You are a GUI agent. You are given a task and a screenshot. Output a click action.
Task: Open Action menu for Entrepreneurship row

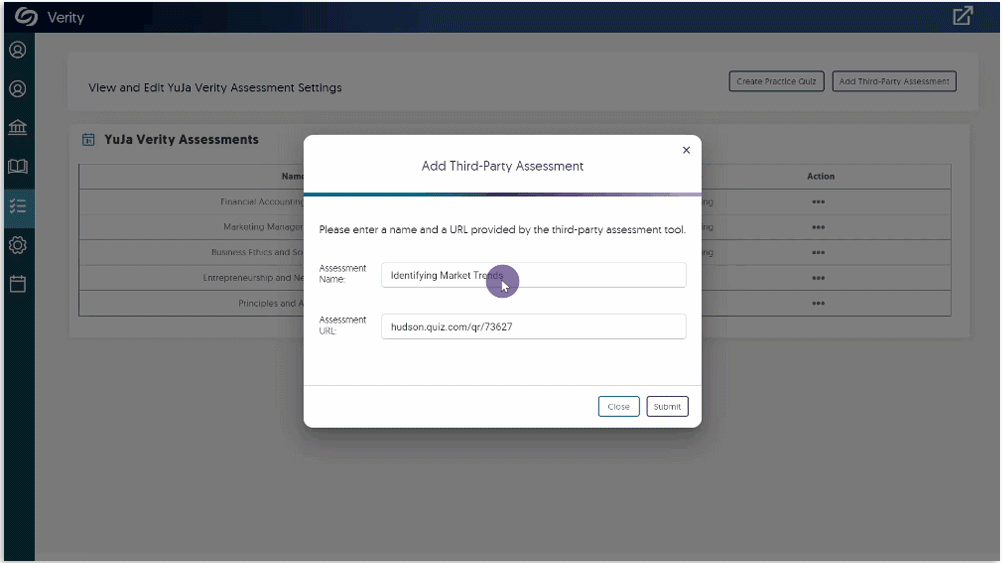point(818,278)
